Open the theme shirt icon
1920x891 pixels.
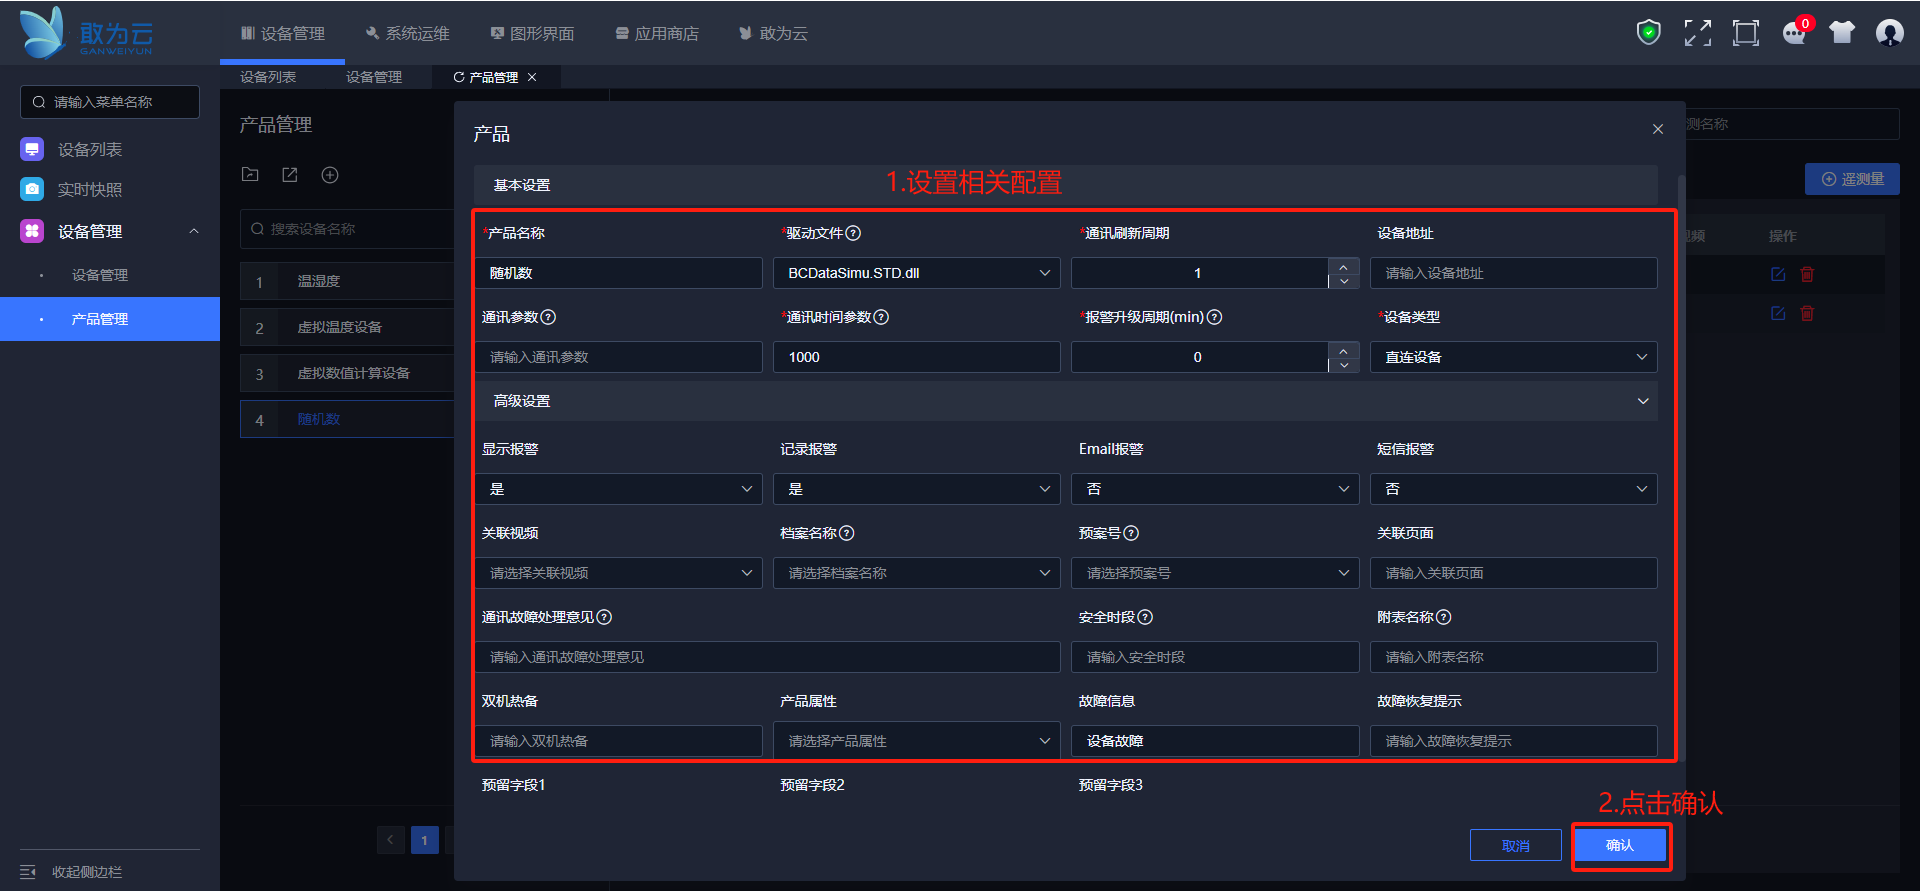pos(1842,33)
